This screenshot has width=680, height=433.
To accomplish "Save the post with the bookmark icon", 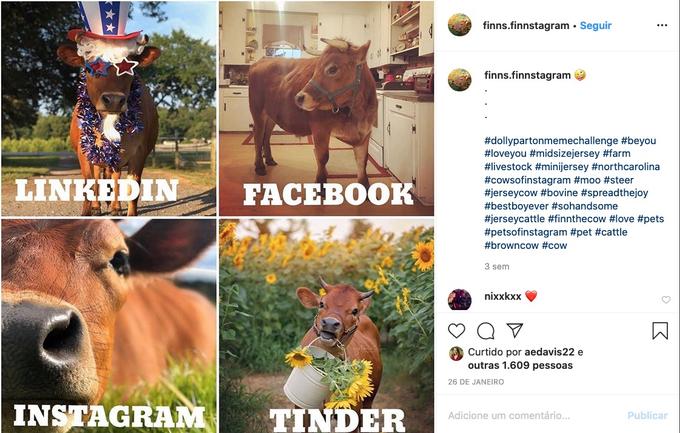I will (x=660, y=330).
